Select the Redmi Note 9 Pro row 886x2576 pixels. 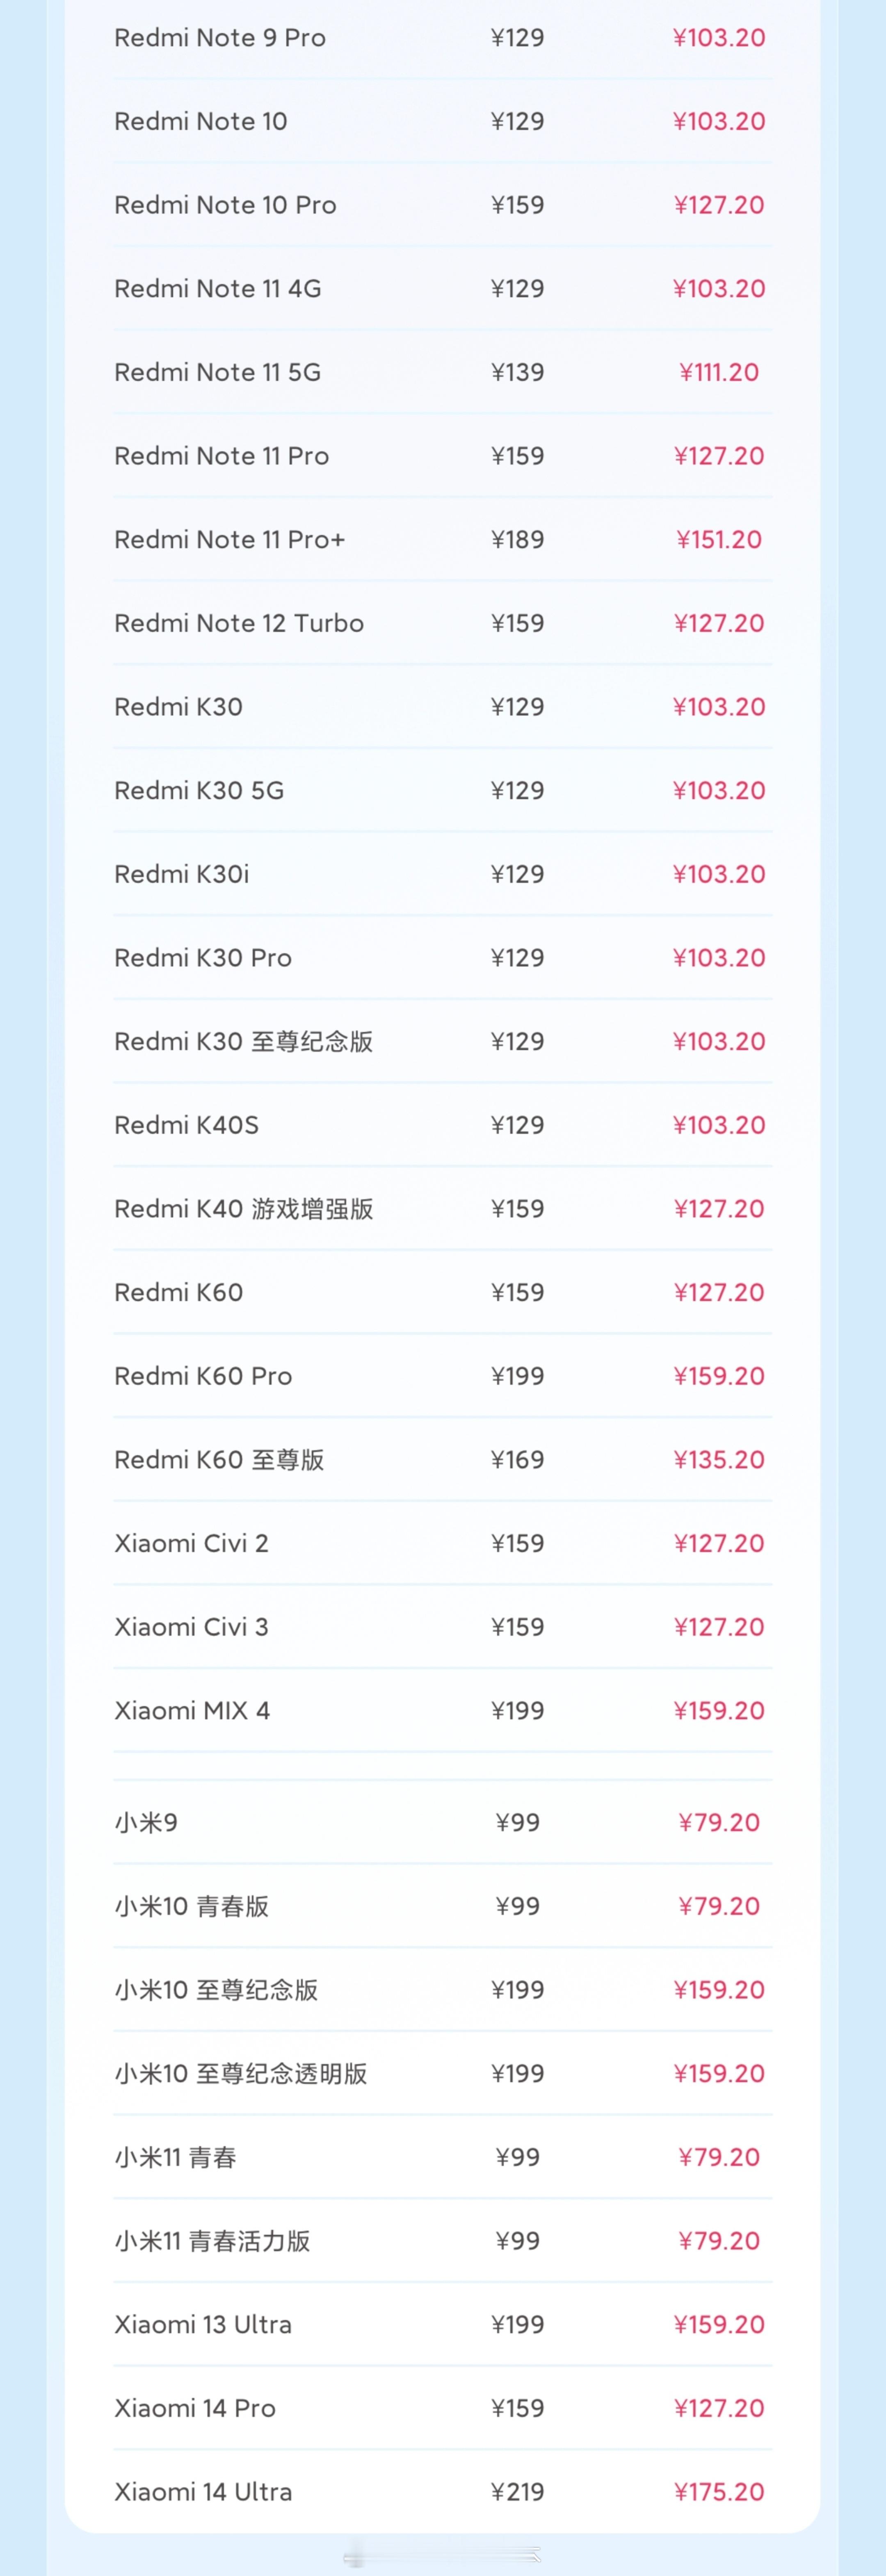(442, 38)
